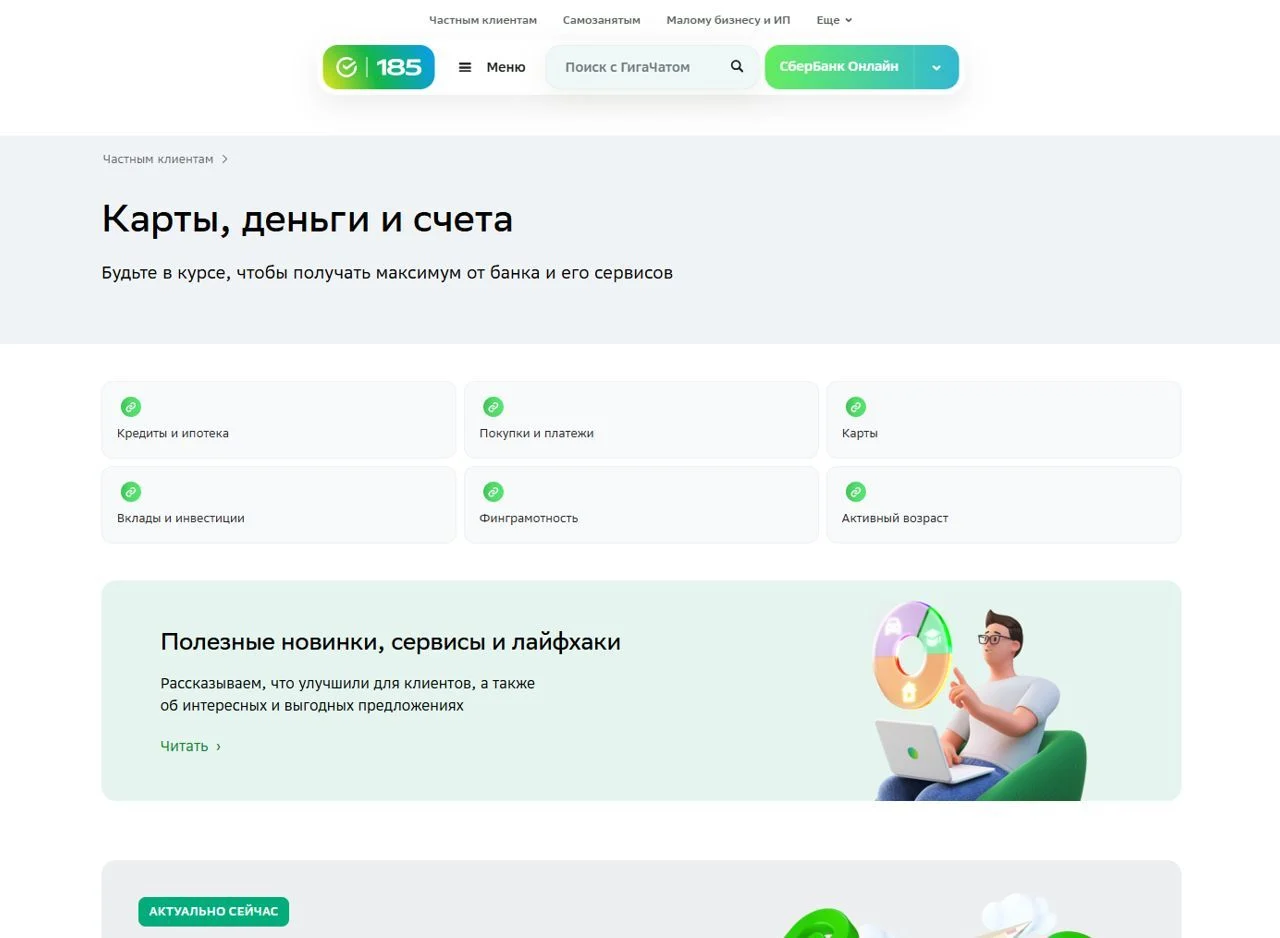Go to Частным клиентам breadcrumb link
The image size is (1280, 938).
(x=158, y=159)
